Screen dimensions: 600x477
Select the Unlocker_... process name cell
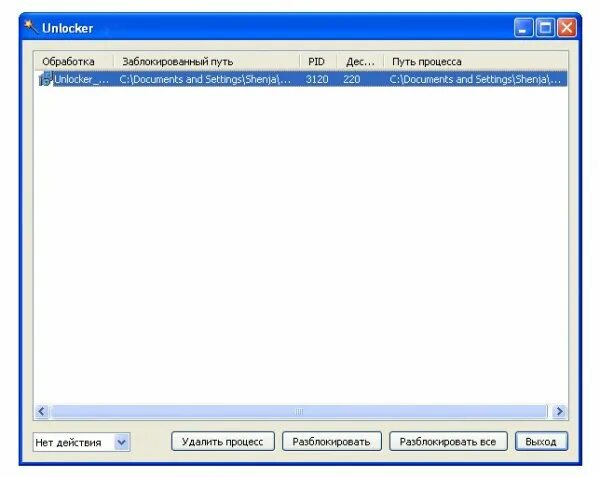coord(81,79)
